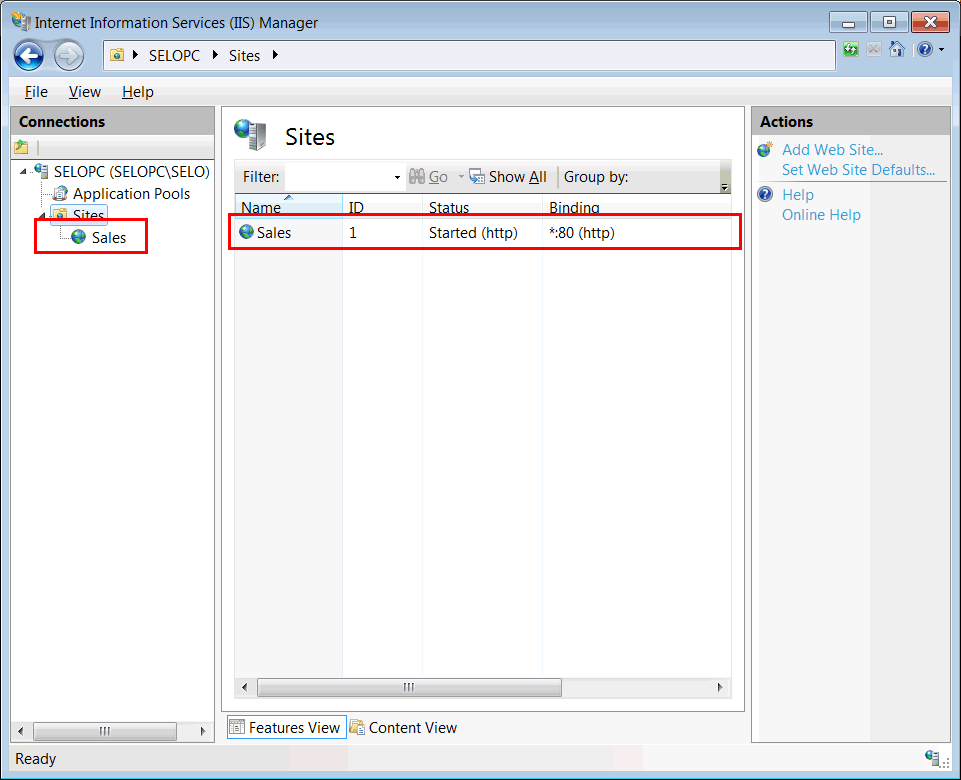Open the Help menu
Image resolution: width=961 pixels, height=780 pixels.
point(137,92)
